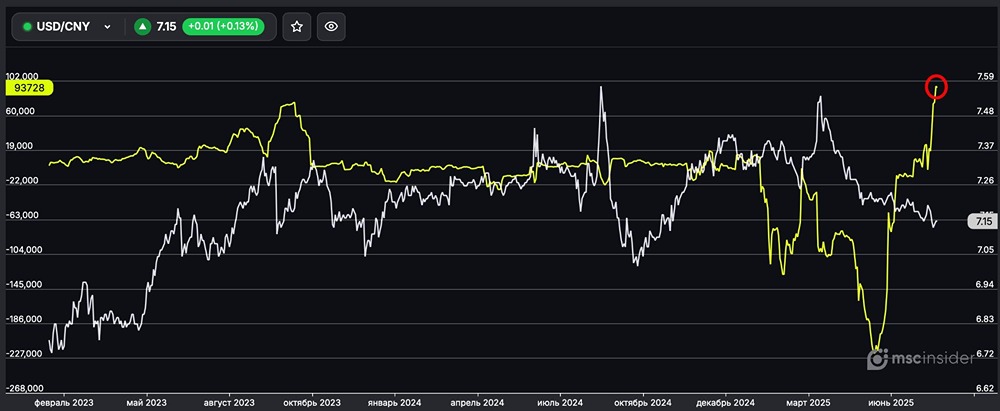The height and width of the screenshot is (411, 1000).
Task: Click the green up-arrow price indicator
Action: 142,27
